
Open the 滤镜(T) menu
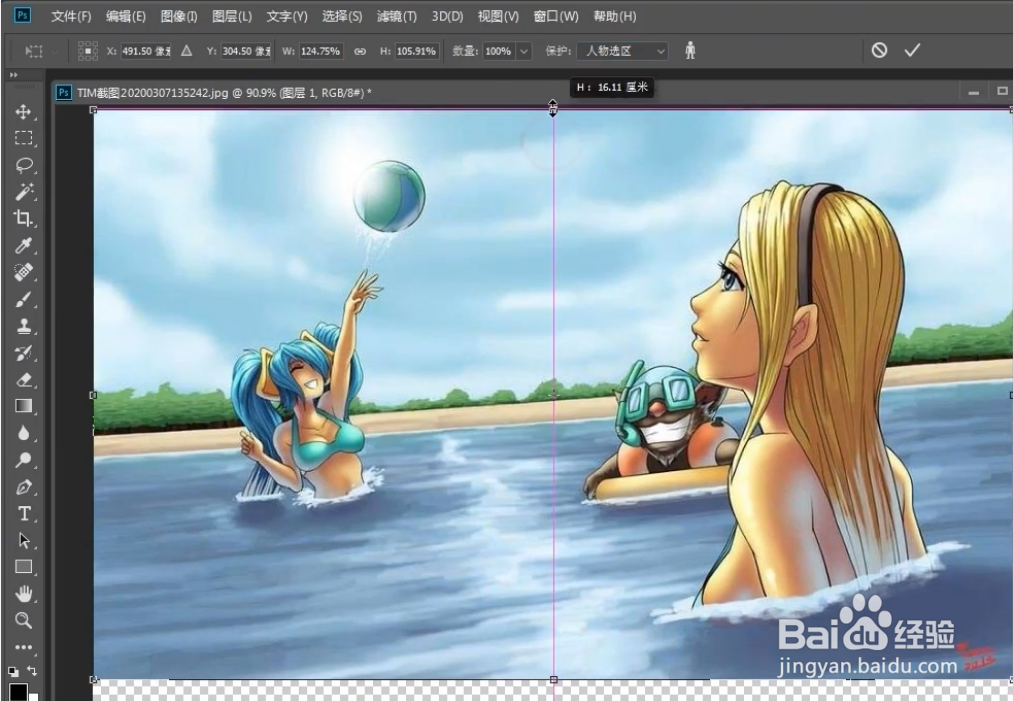[x=397, y=16]
